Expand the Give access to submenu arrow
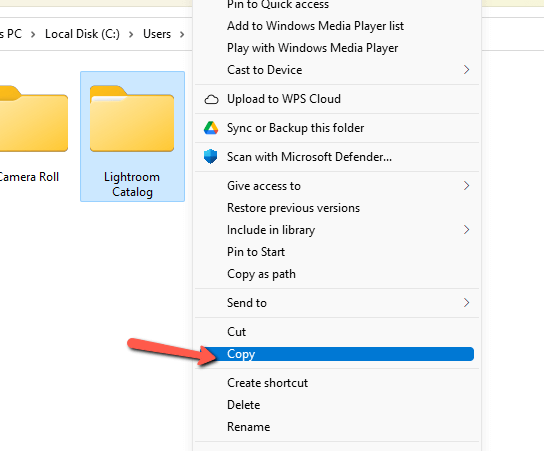This screenshot has height=451, width=544. click(x=466, y=186)
